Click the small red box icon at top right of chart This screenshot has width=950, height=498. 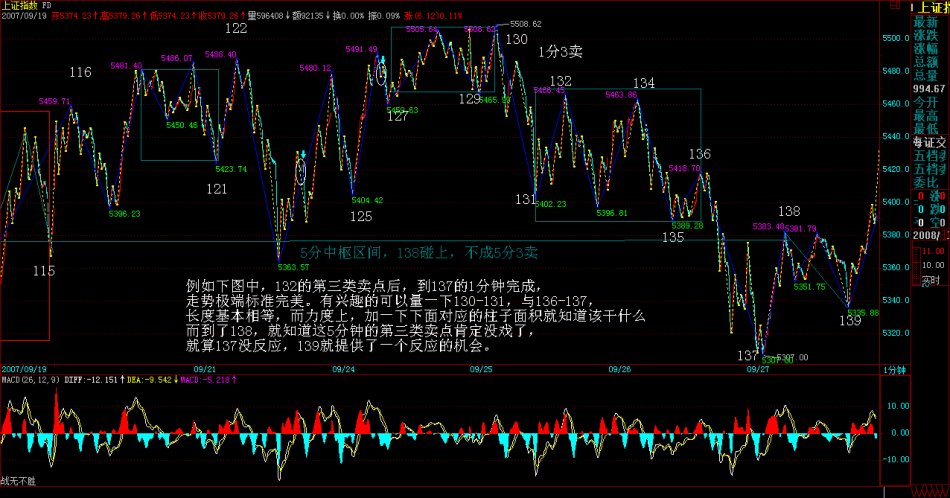click(x=892, y=5)
